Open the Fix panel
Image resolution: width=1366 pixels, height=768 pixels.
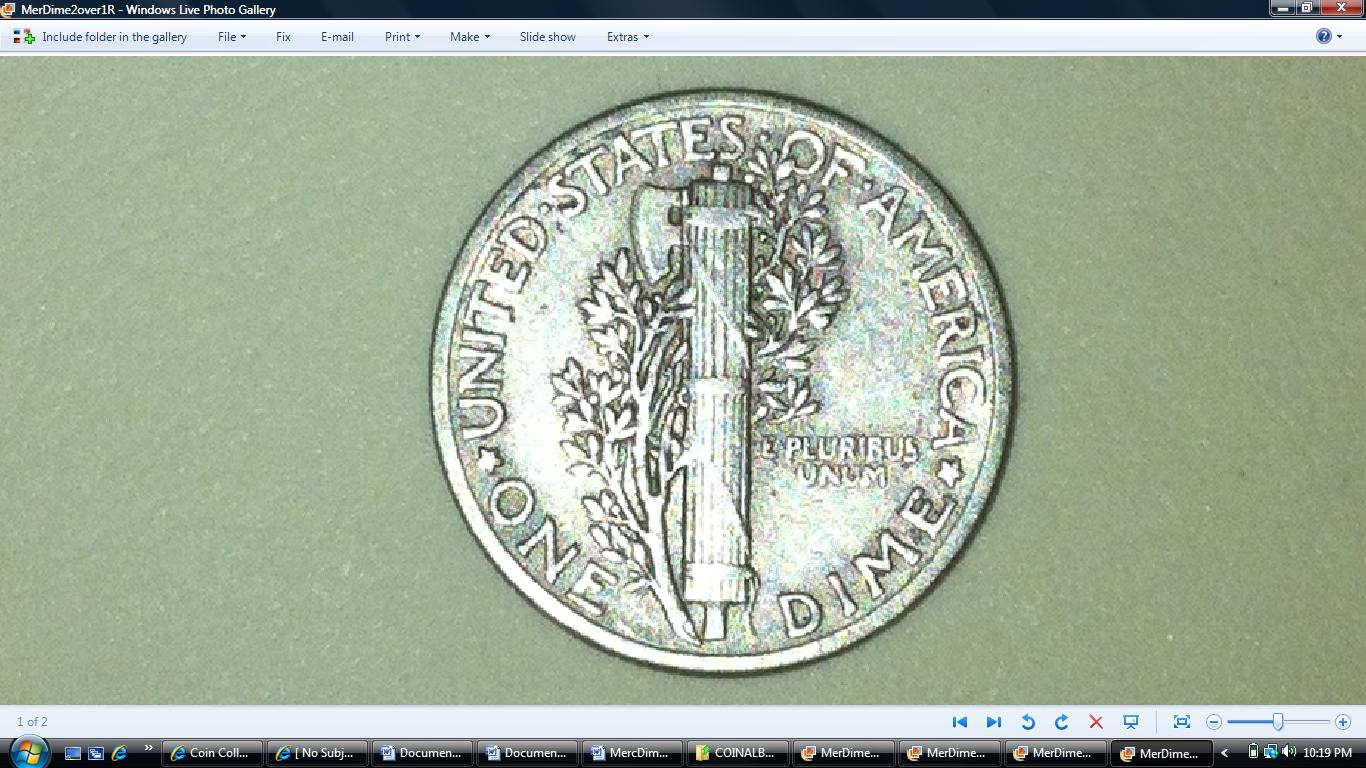[x=283, y=37]
